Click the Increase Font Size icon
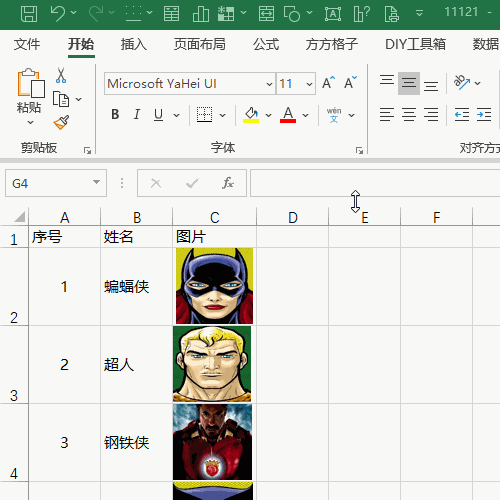 (328, 83)
